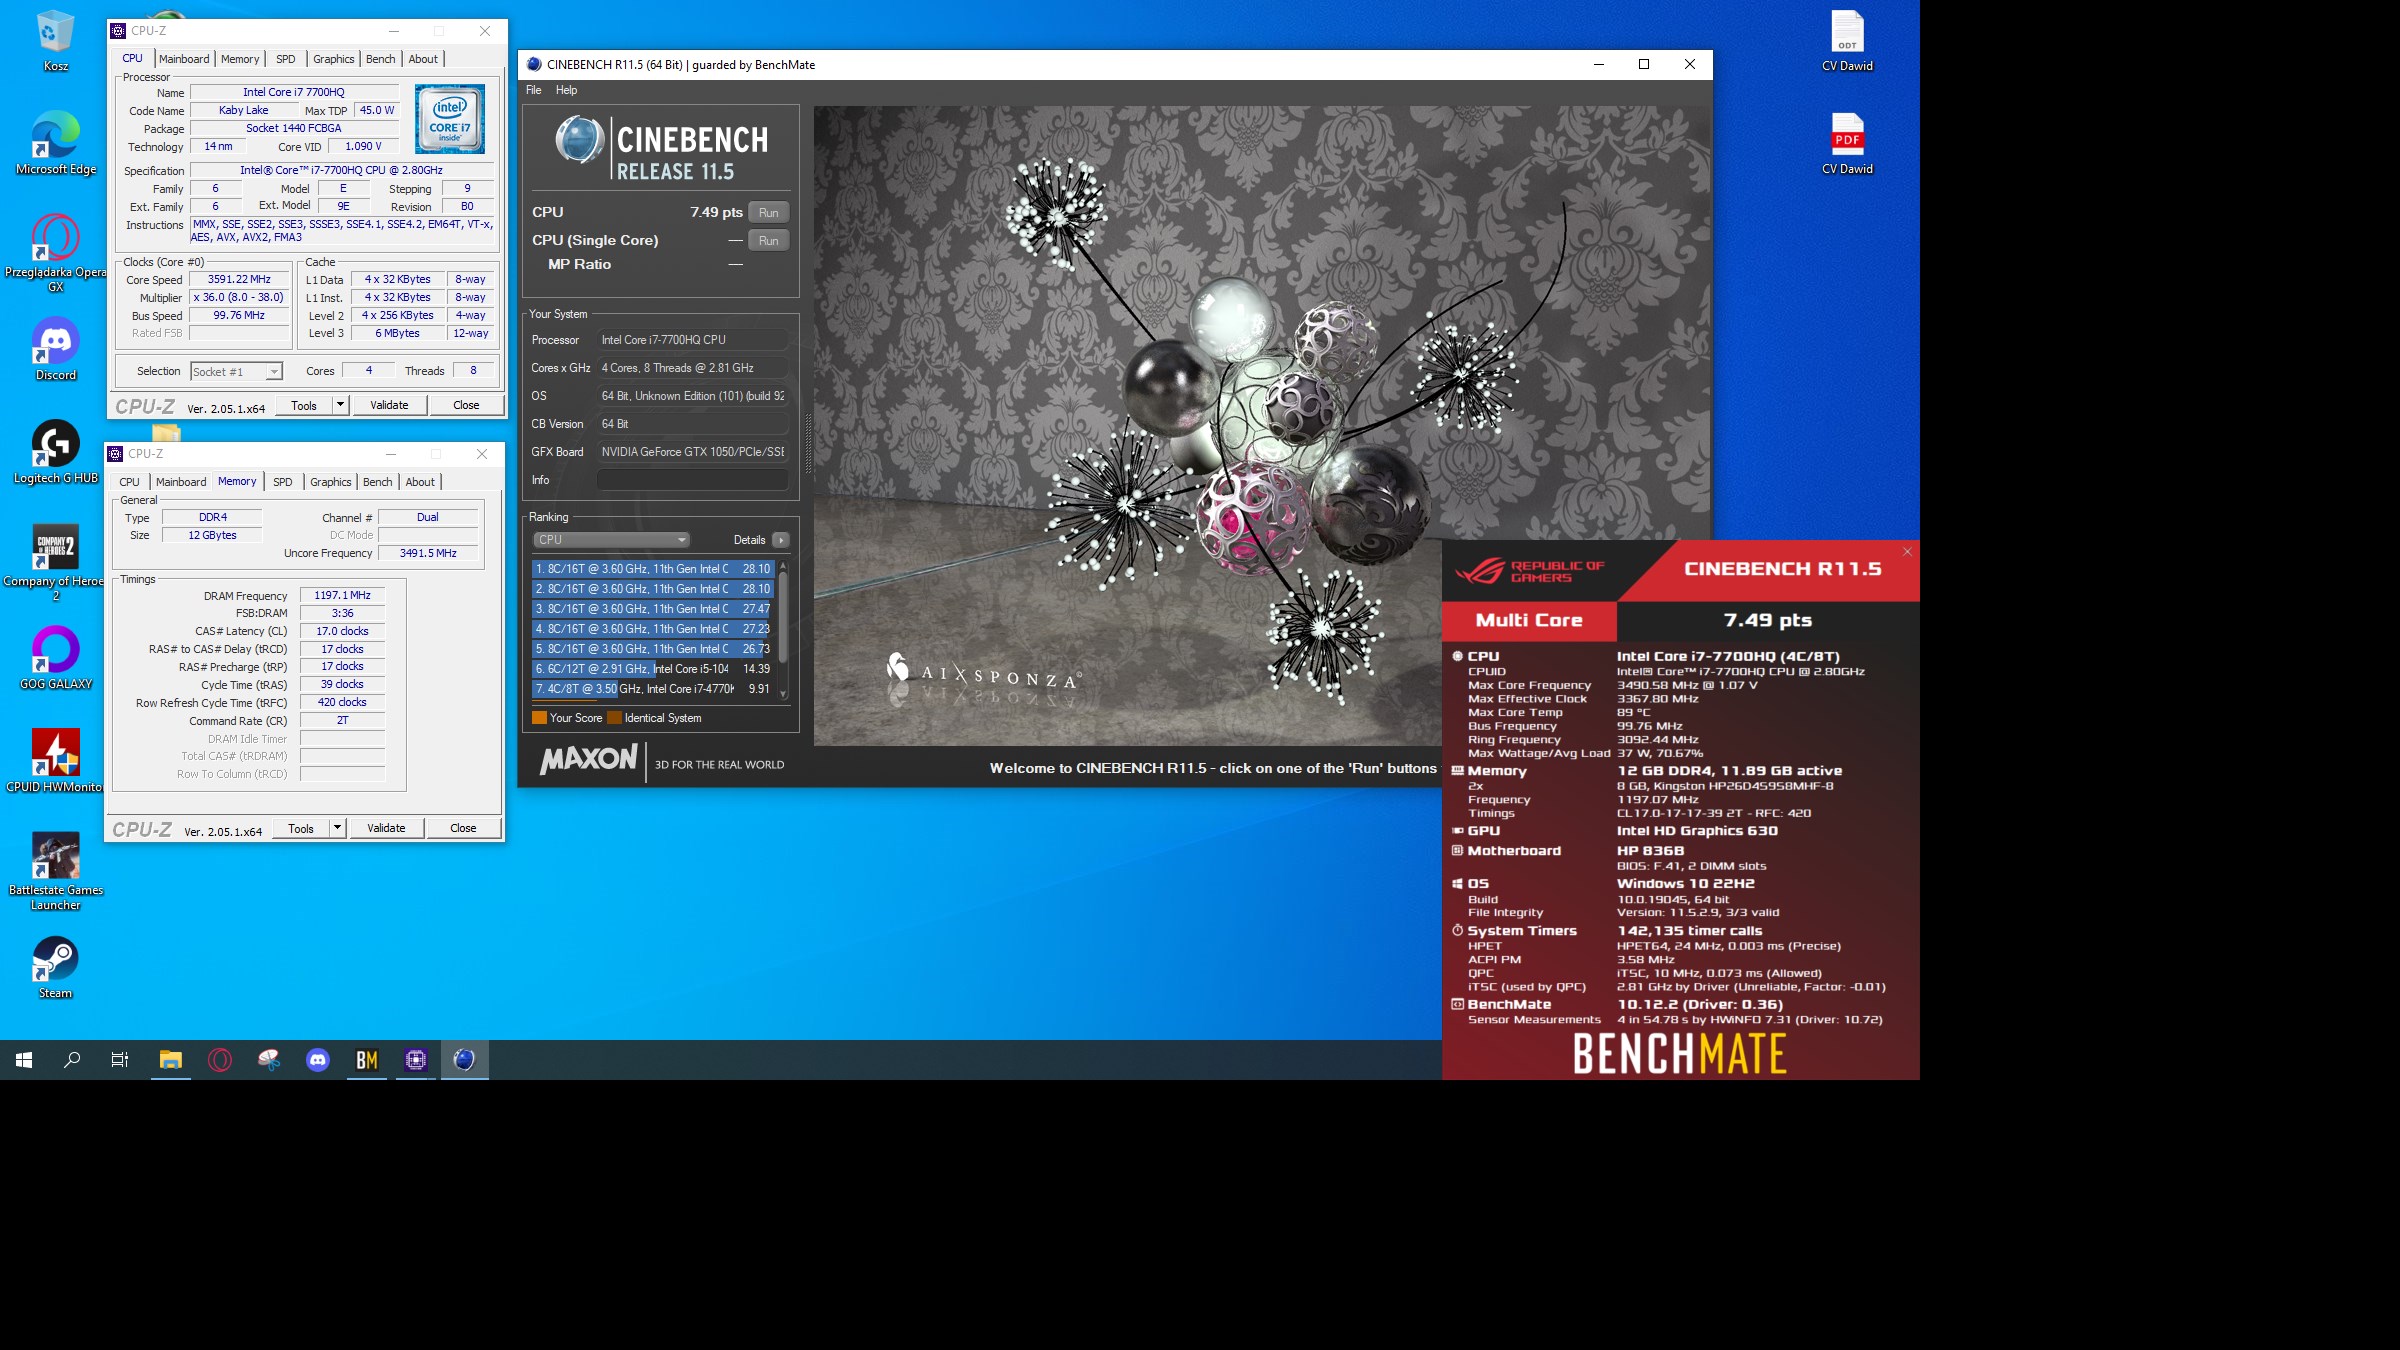The height and width of the screenshot is (1350, 2400).
Task: Maximize the Cinebench window
Action: click(x=1643, y=64)
